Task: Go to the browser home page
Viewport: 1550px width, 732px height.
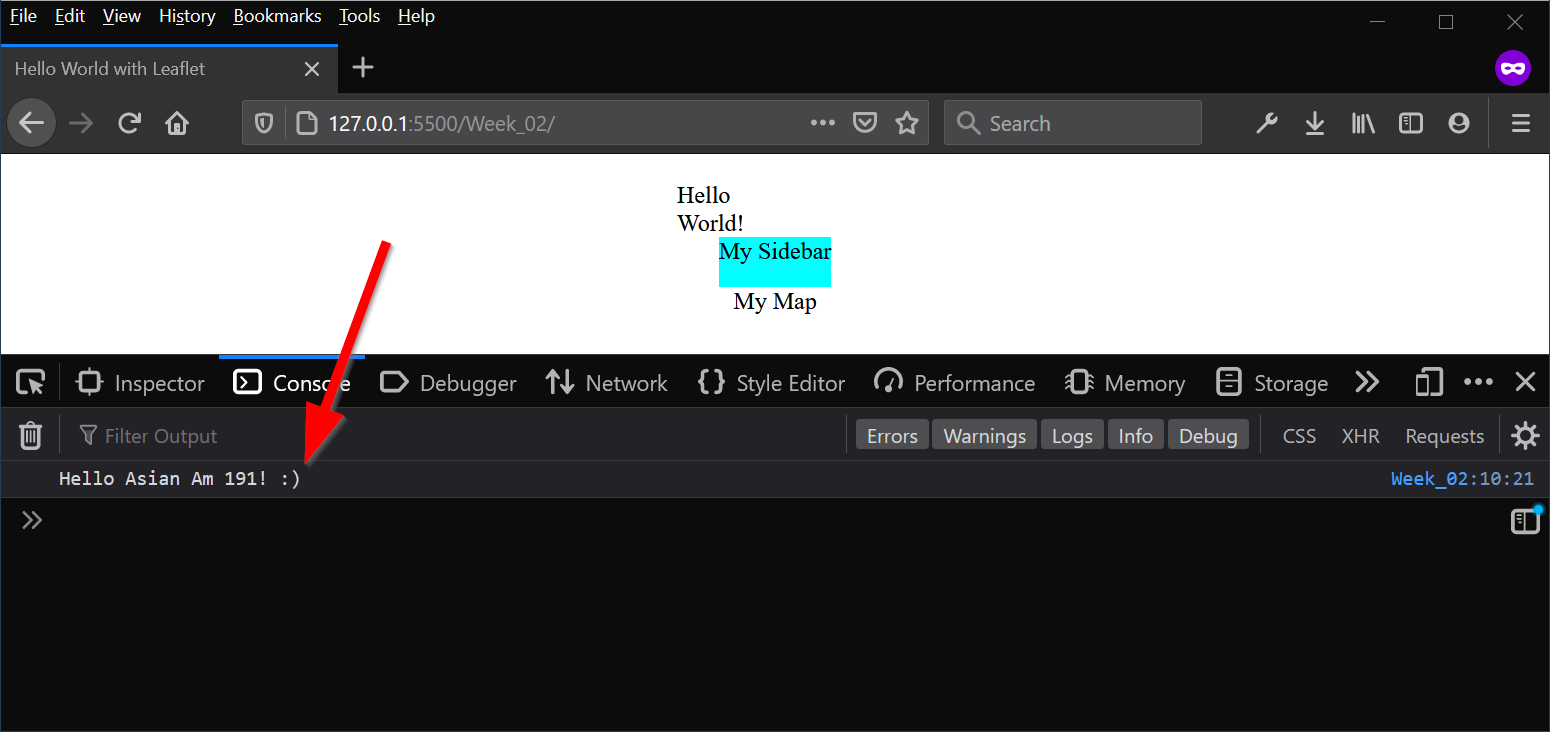Action: coord(177,123)
